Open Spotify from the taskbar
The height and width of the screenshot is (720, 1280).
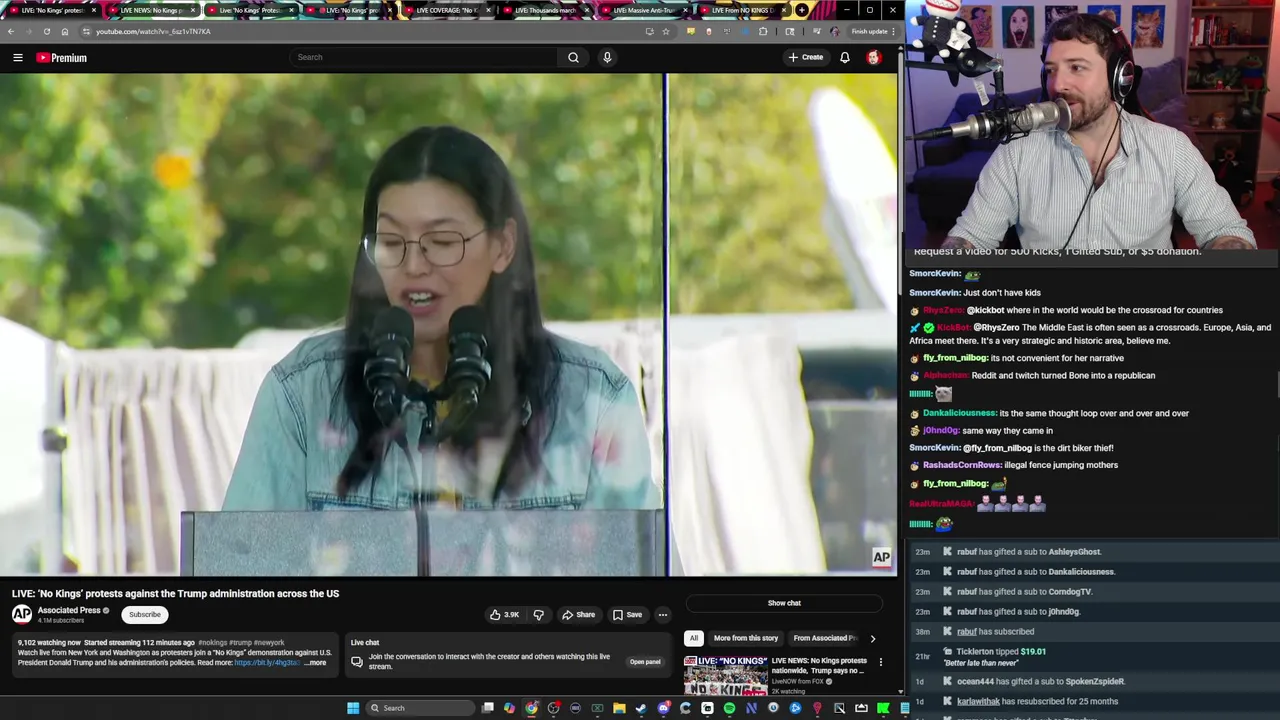point(729,708)
